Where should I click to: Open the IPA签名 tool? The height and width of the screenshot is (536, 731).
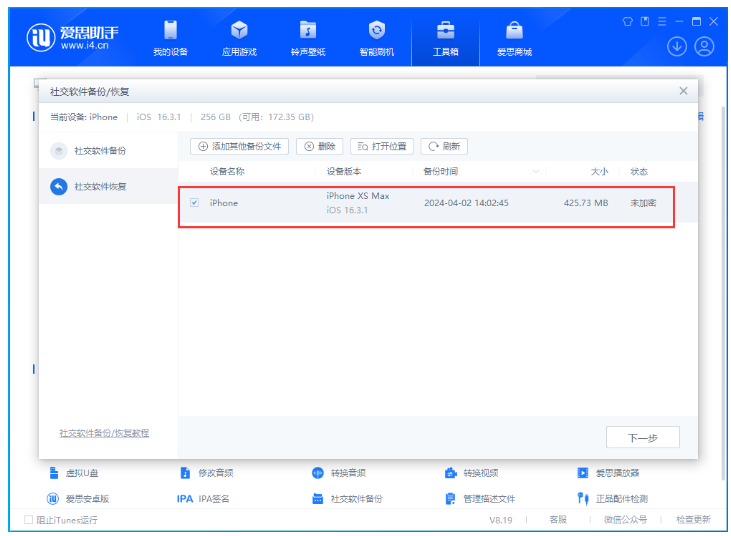[x=203, y=499]
